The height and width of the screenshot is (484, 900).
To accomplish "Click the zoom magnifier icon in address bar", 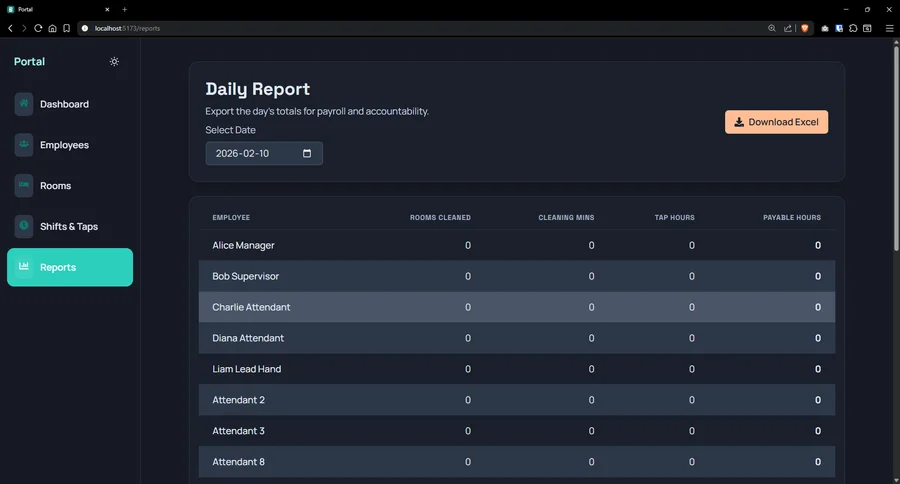I will (x=772, y=28).
